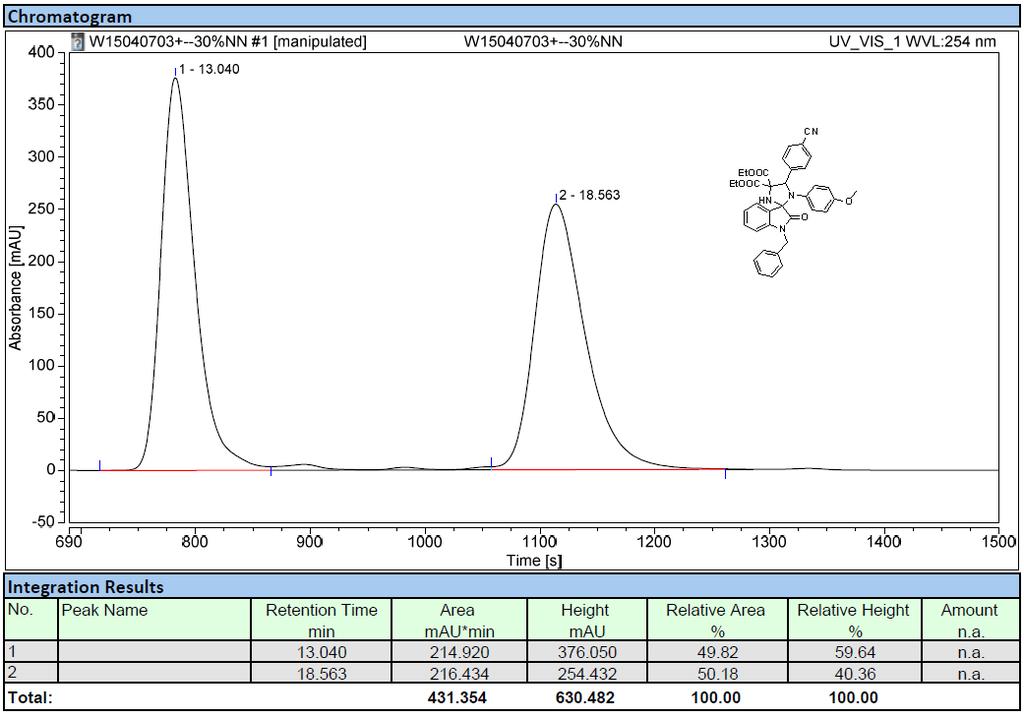Click the Integration Results panel header
The width and height of the screenshot is (1024, 718).
[x=512, y=586]
